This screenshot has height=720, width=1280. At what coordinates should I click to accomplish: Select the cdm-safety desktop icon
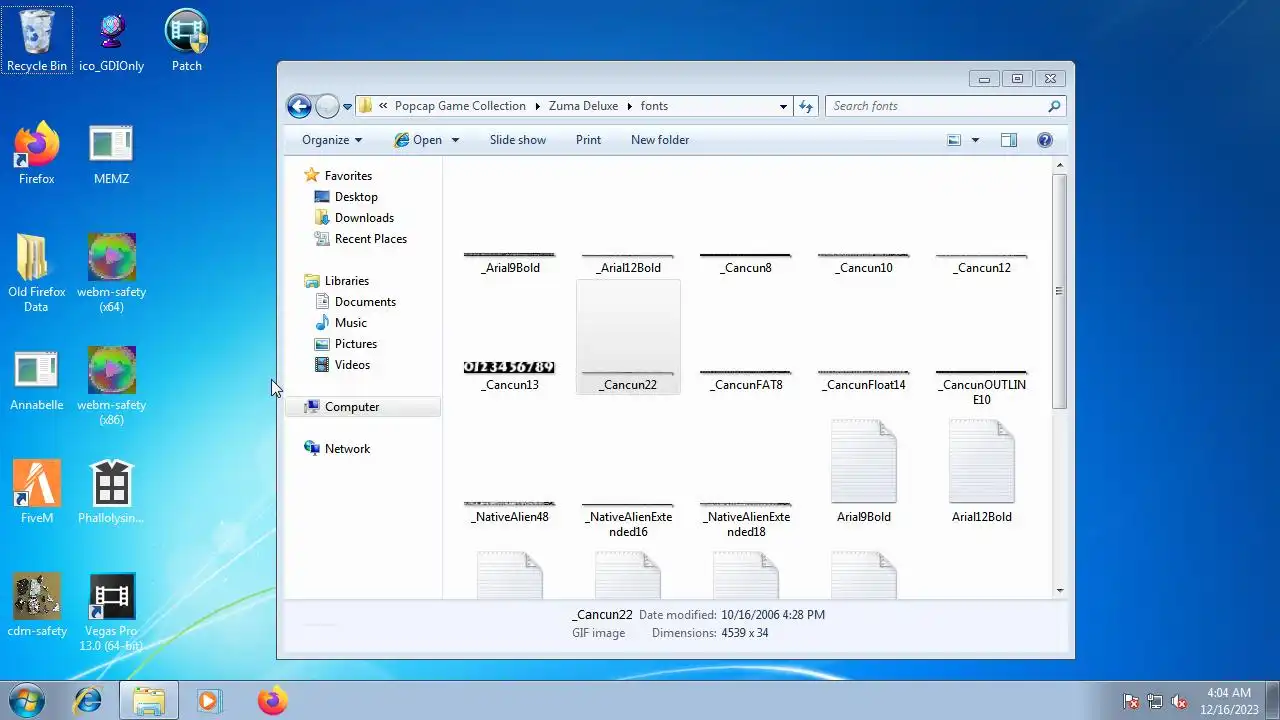pyautogui.click(x=37, y=606)
